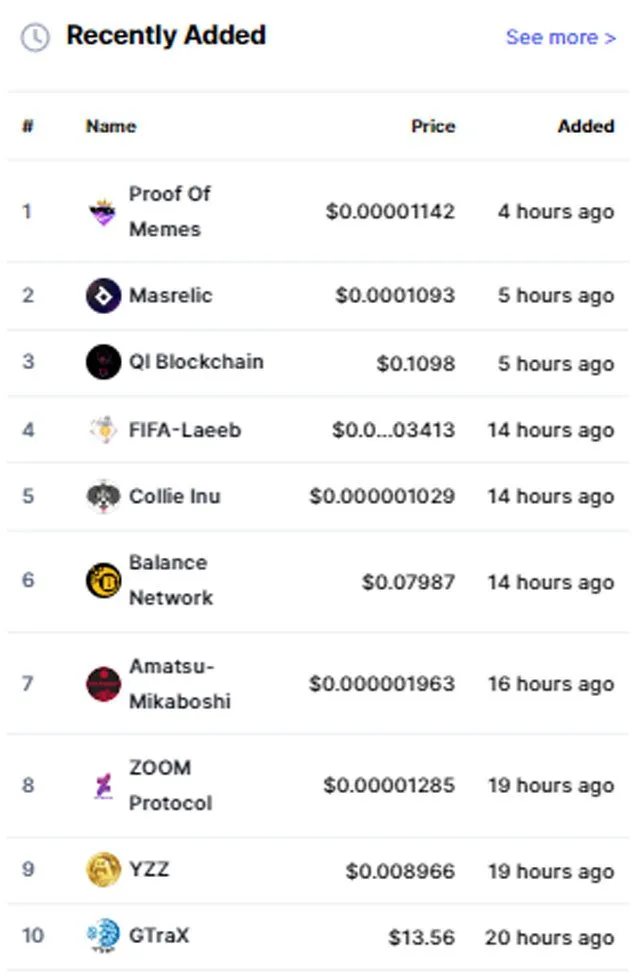Click the Amatsu-Mikaboshi token icon

[103, 684]
